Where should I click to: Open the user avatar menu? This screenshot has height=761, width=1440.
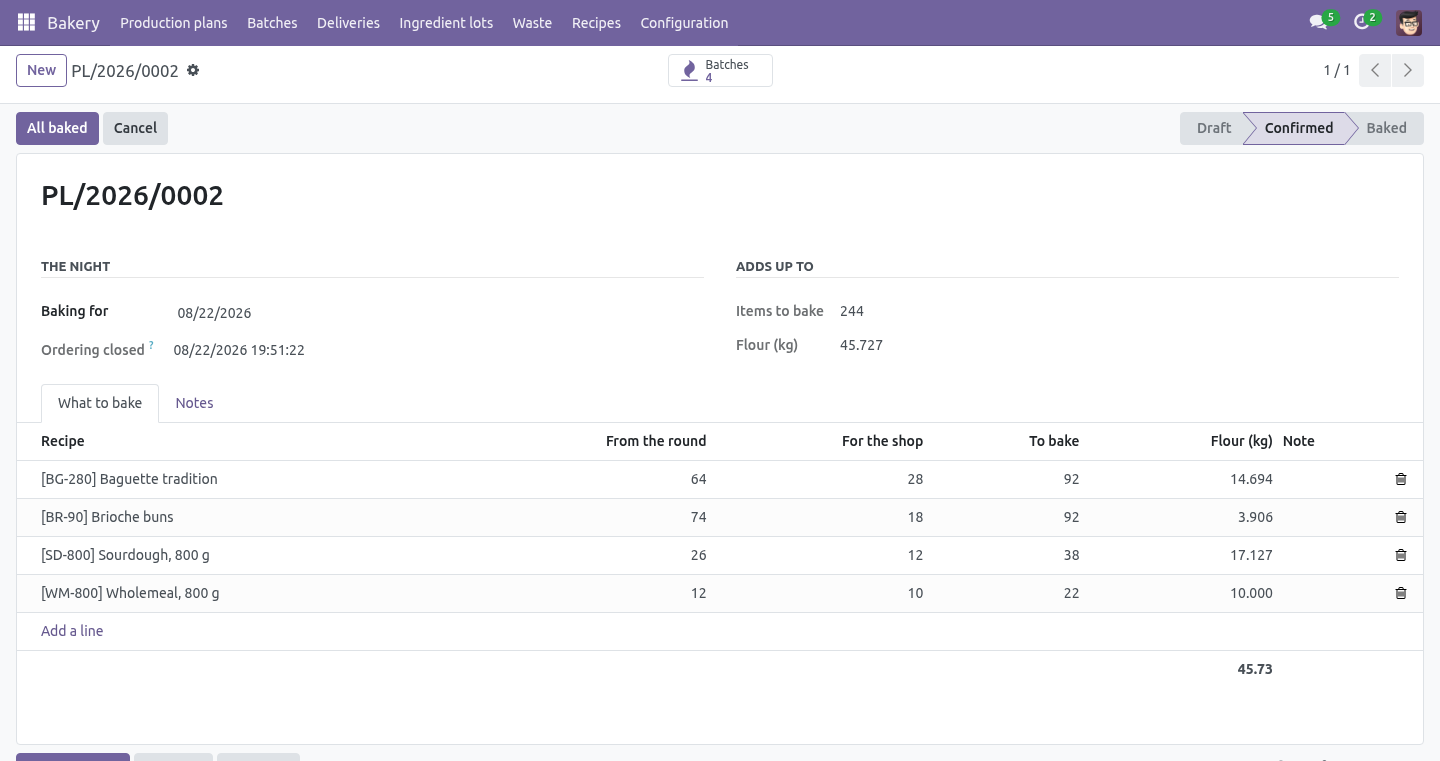pos(1409,22)
